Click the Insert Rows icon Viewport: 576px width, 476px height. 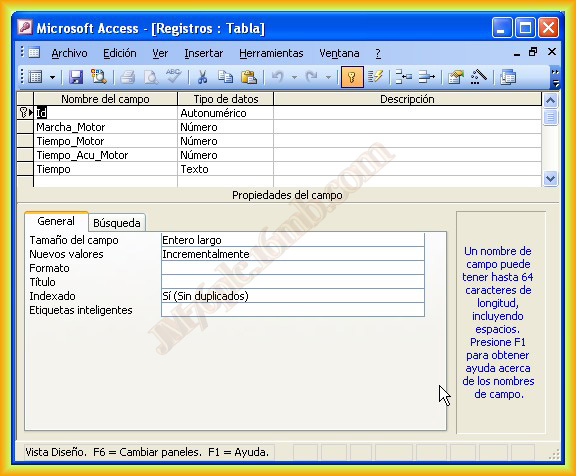click(x=404, y=77)
